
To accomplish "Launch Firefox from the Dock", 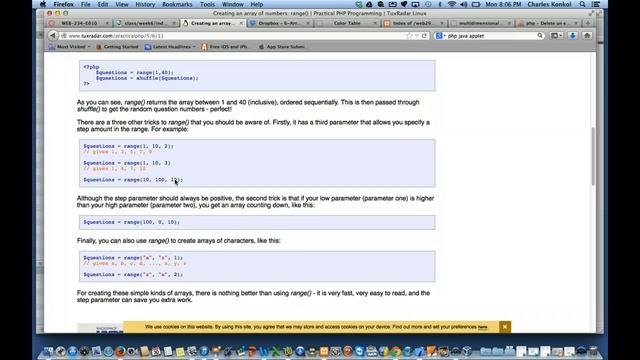I will pyautogui.click(x=120, y=351).
